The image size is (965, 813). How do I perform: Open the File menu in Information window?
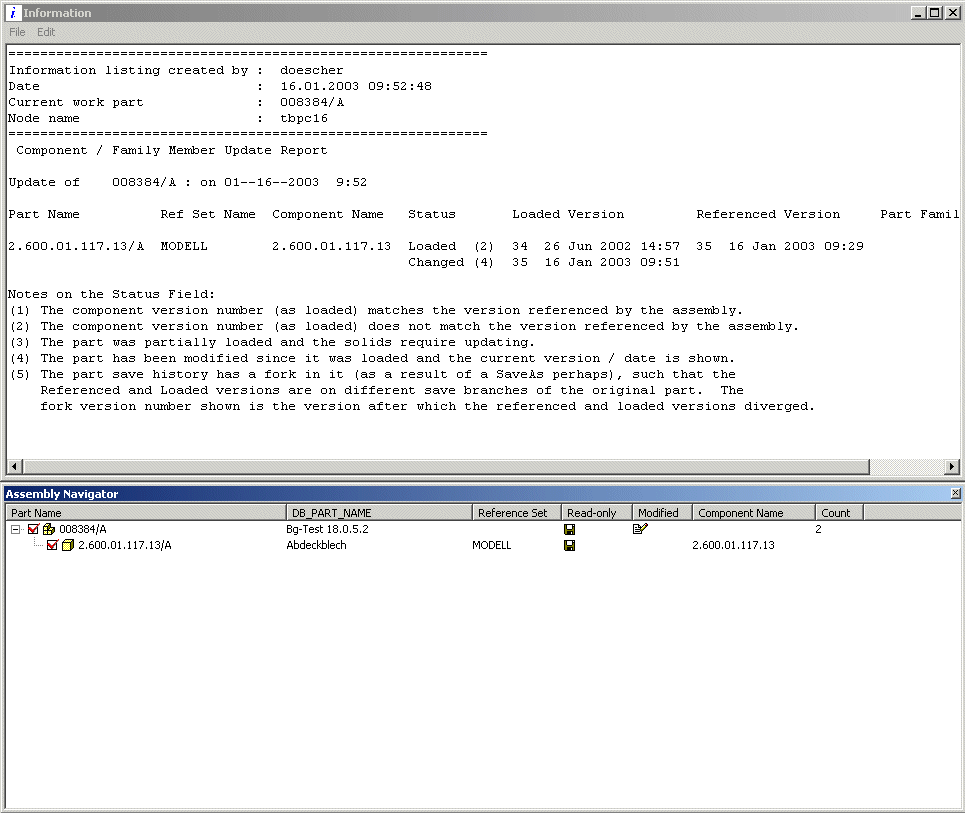point(17,32)
